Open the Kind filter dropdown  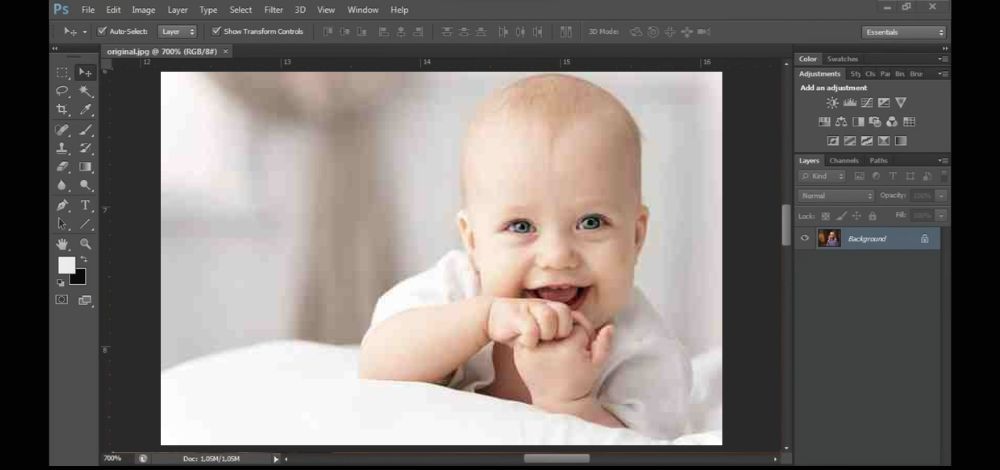pyautogui.click(x=823, y=176)
